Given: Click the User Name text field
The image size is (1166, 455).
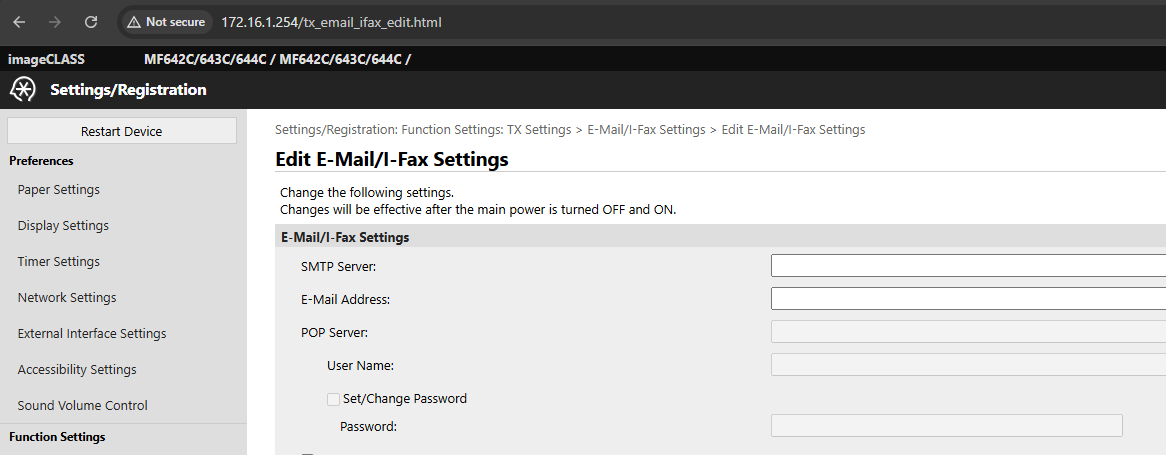Looking at the screenshot, I should [x=968, y=365].
